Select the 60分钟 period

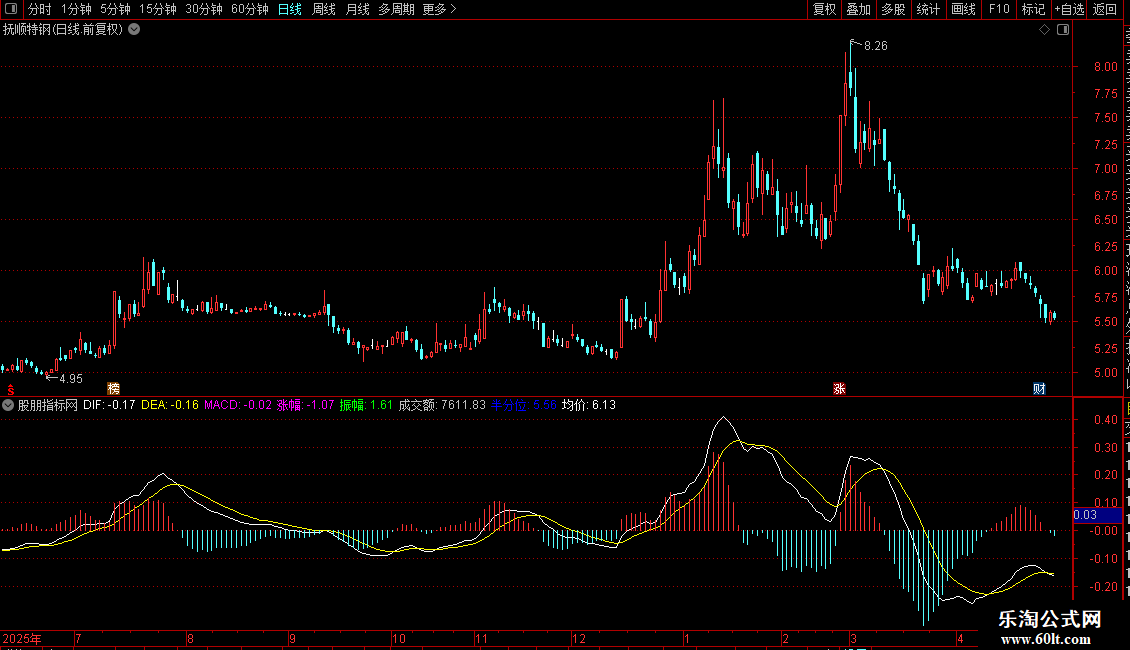[x=250, y=9]
